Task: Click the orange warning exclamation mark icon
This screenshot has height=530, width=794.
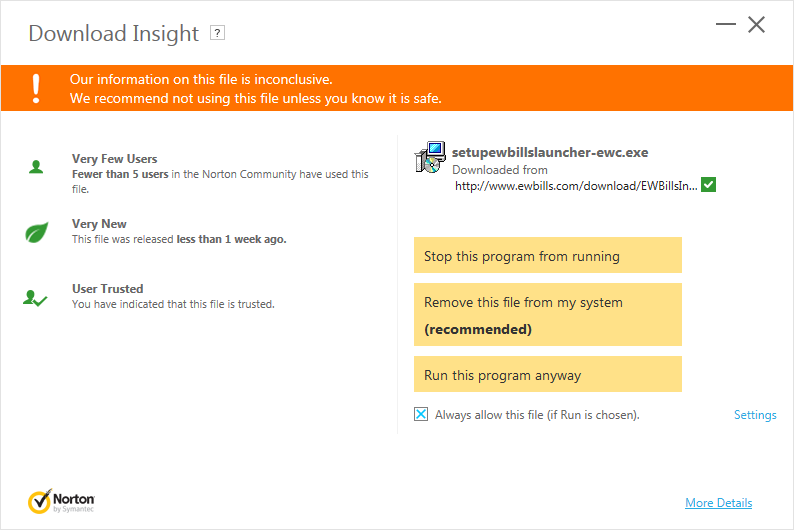Action: pyautogui.click(x=36, y=89)
